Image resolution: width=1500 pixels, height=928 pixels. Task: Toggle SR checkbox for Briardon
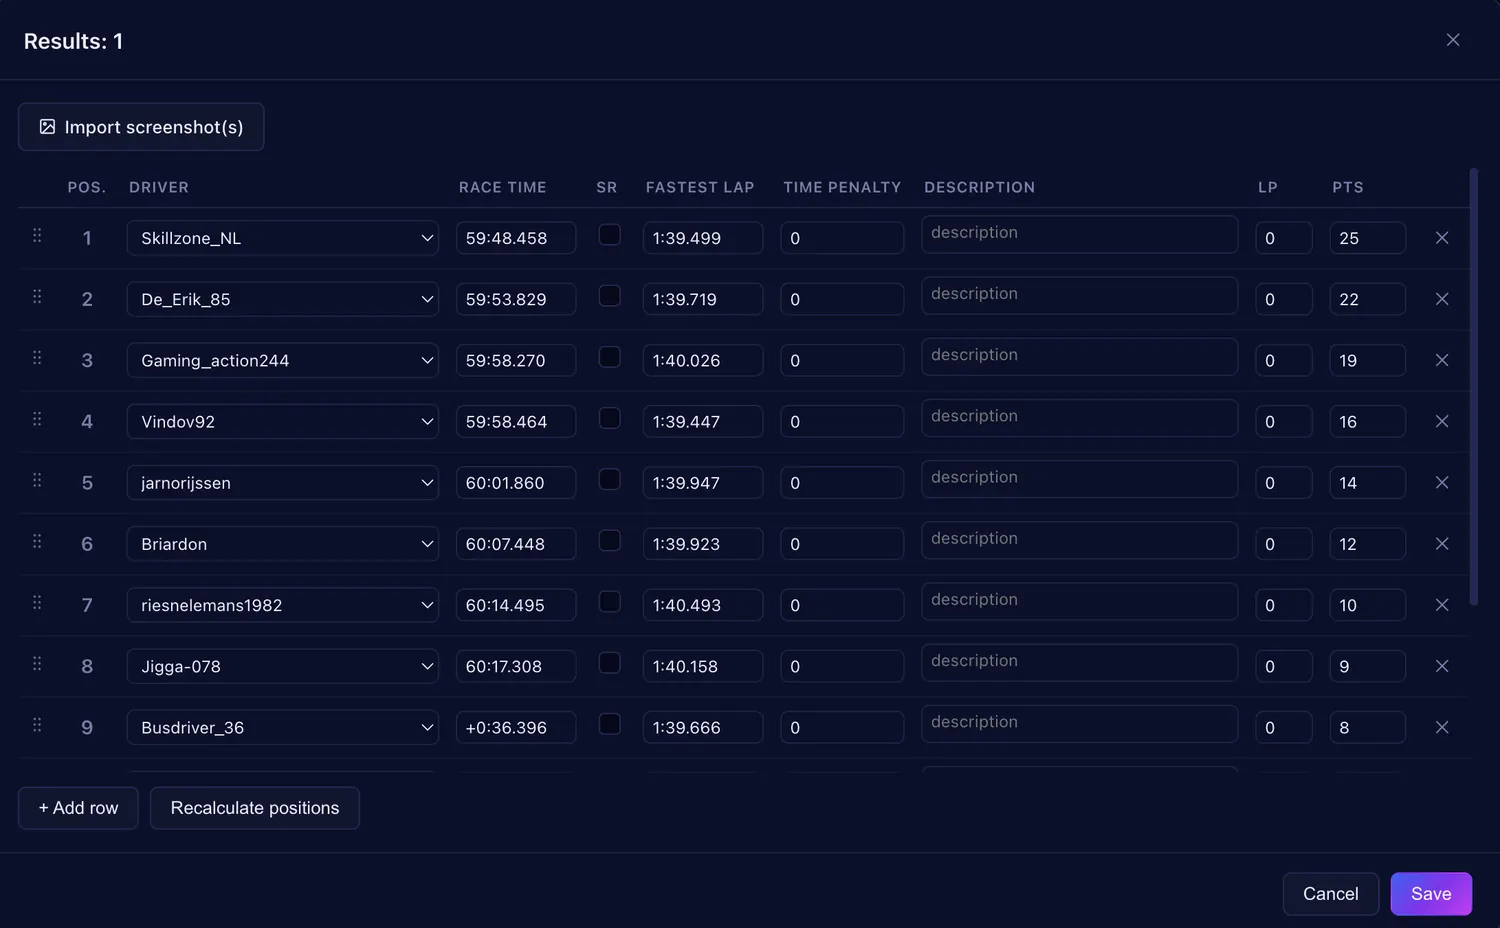(609, 540)
